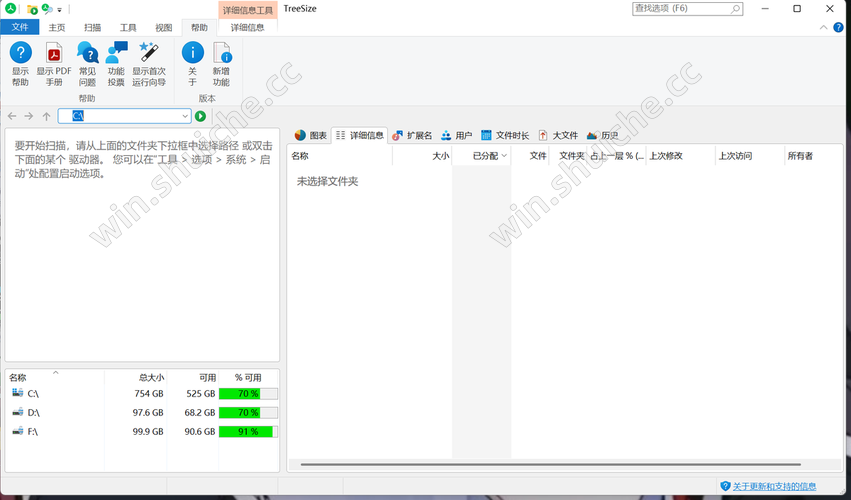The height and width of the screenshot is (500, 851).
Task: Select the F:\ drive row
Action: [x=143, y=432]
